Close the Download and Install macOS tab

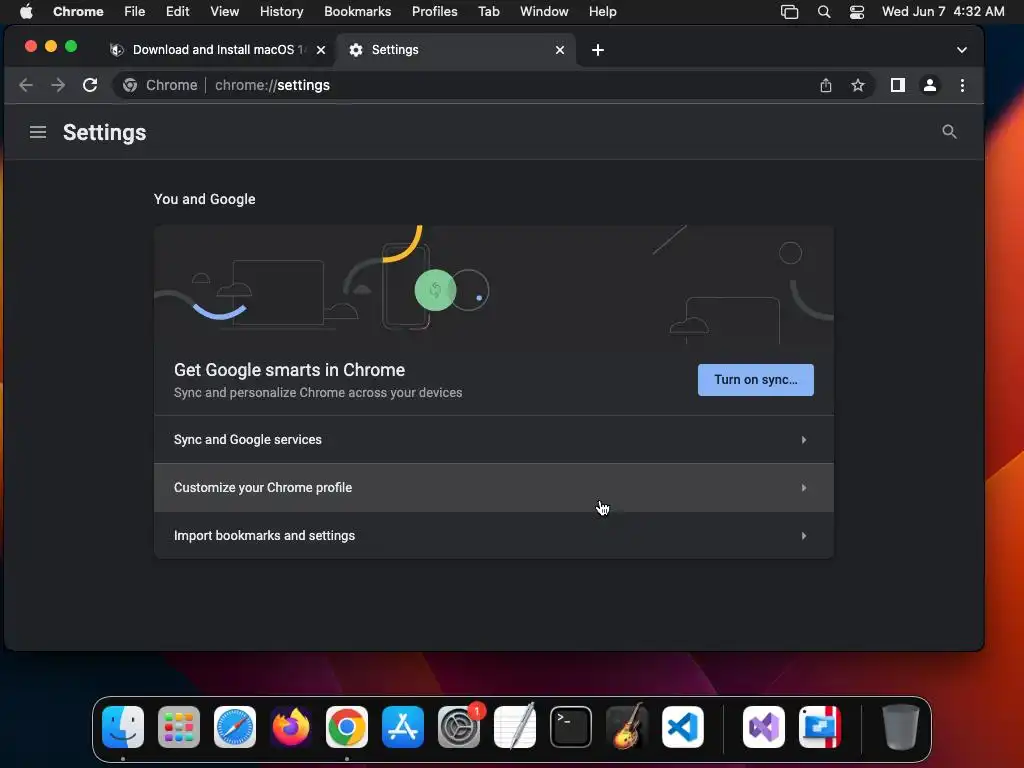[x=321, y=50]
